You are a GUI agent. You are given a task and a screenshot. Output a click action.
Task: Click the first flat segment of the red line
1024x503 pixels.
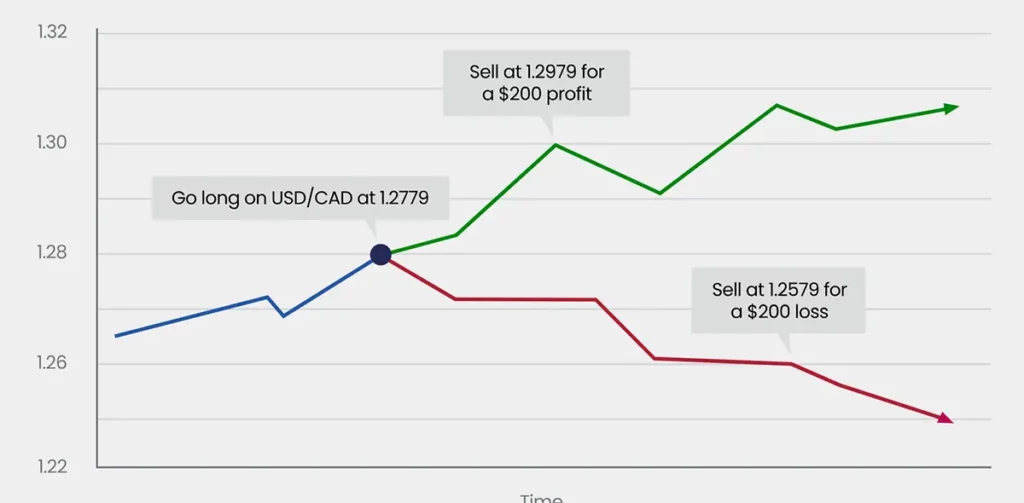[526, 299]
